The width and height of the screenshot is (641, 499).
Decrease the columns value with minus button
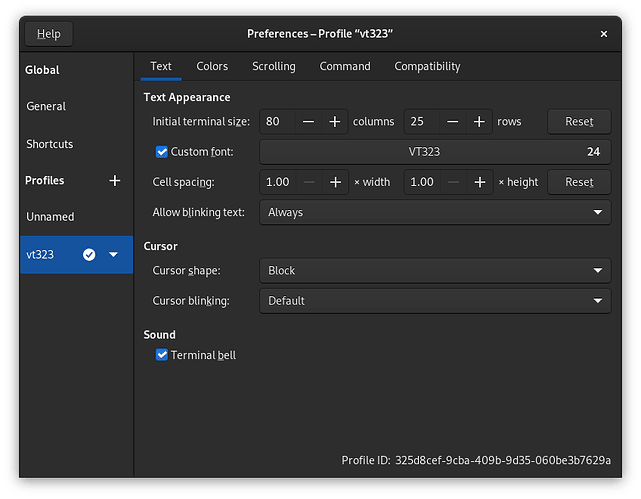pos(307,122)
